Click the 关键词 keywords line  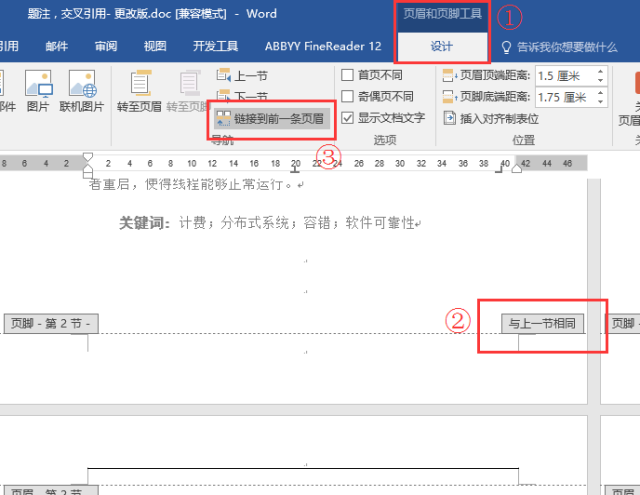click(270, 223)
